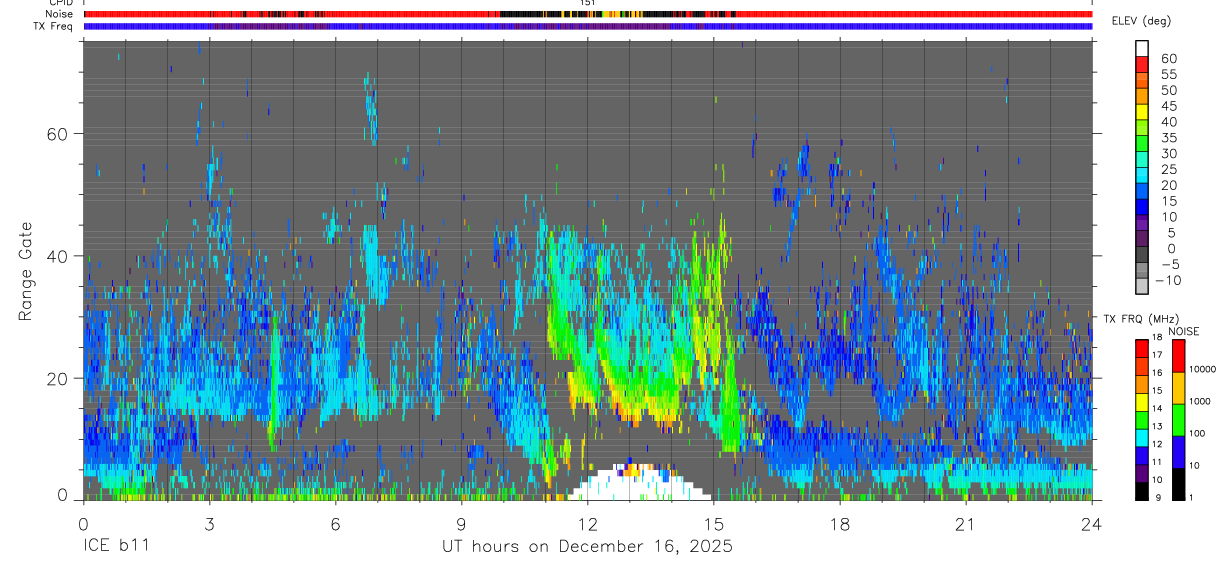Click the NOISE legend label 10000
The width and height of the screenshot is (1228, 567).
[1204, 369]
